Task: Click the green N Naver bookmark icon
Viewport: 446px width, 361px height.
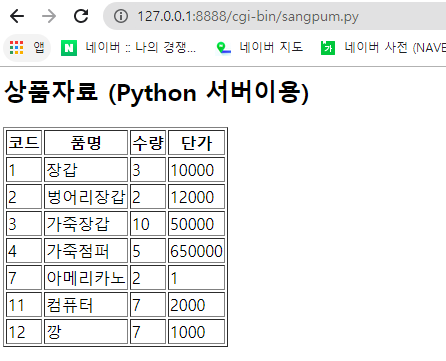Action: [x=69, y=48]
